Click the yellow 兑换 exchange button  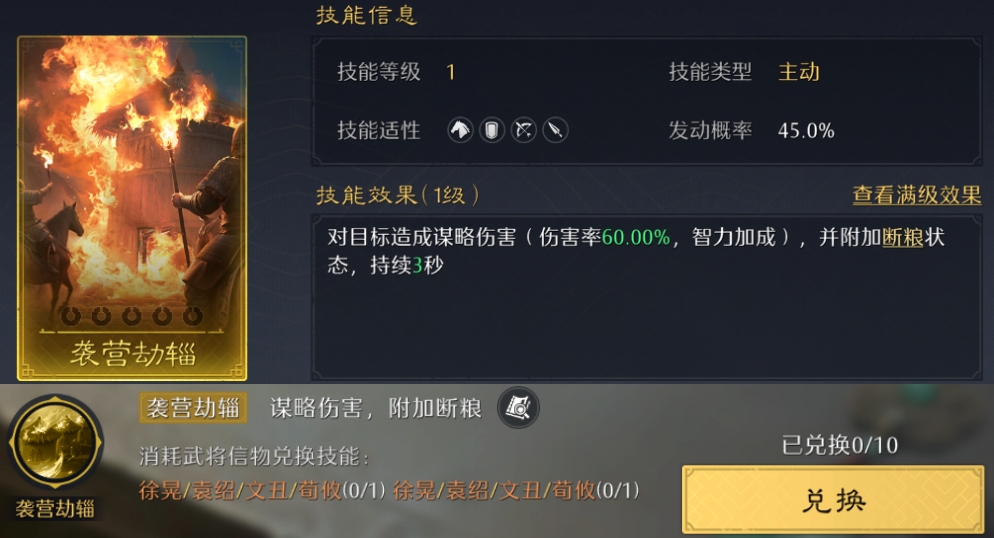(833, 500)
